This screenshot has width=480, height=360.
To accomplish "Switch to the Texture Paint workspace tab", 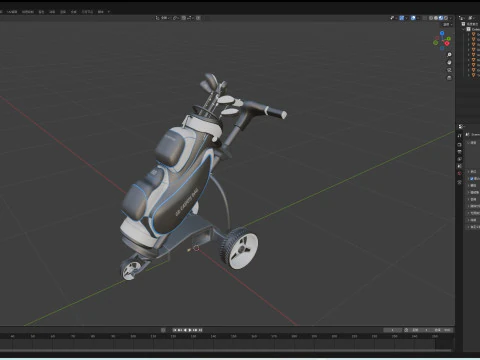I will (28, 12).
